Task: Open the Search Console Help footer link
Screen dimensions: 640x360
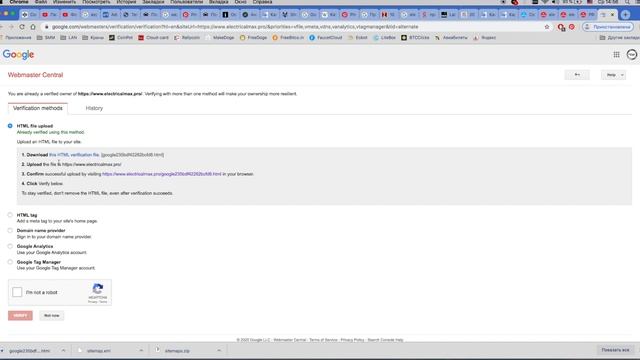Action: pyautogui.click(x=385, y=340)
